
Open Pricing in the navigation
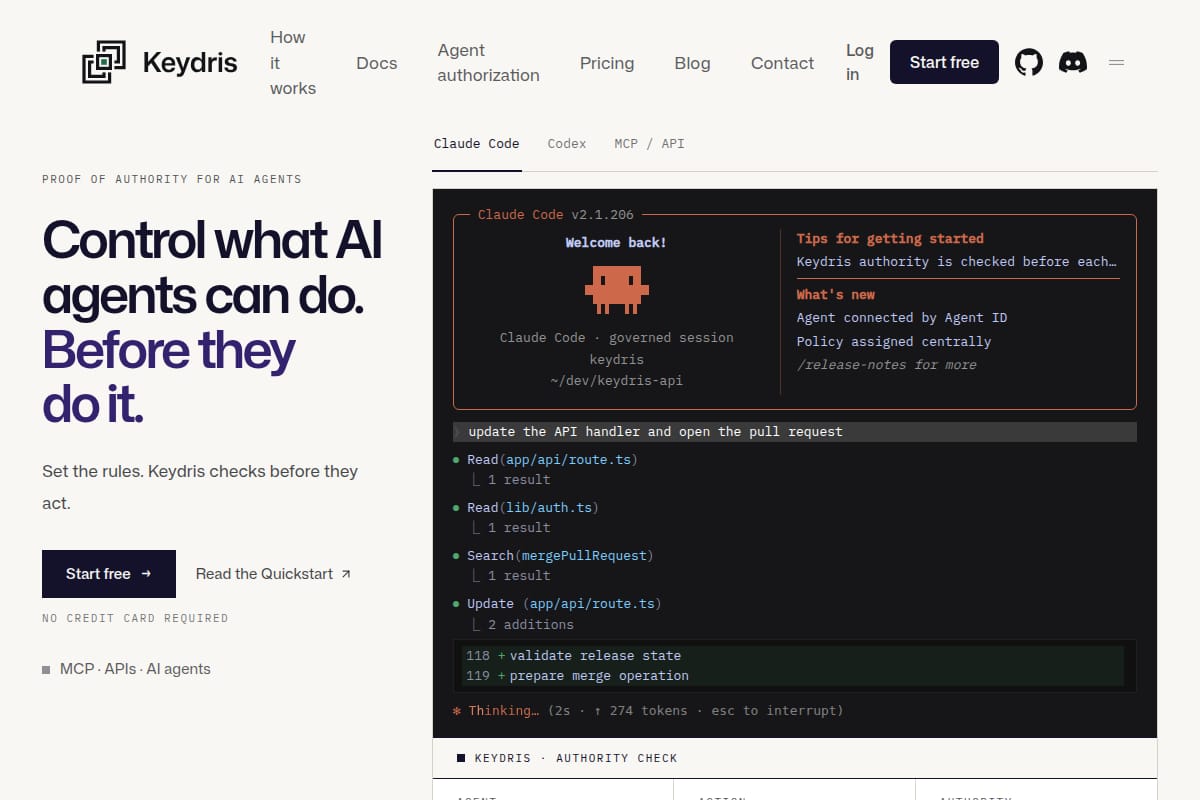coord(607,62)
